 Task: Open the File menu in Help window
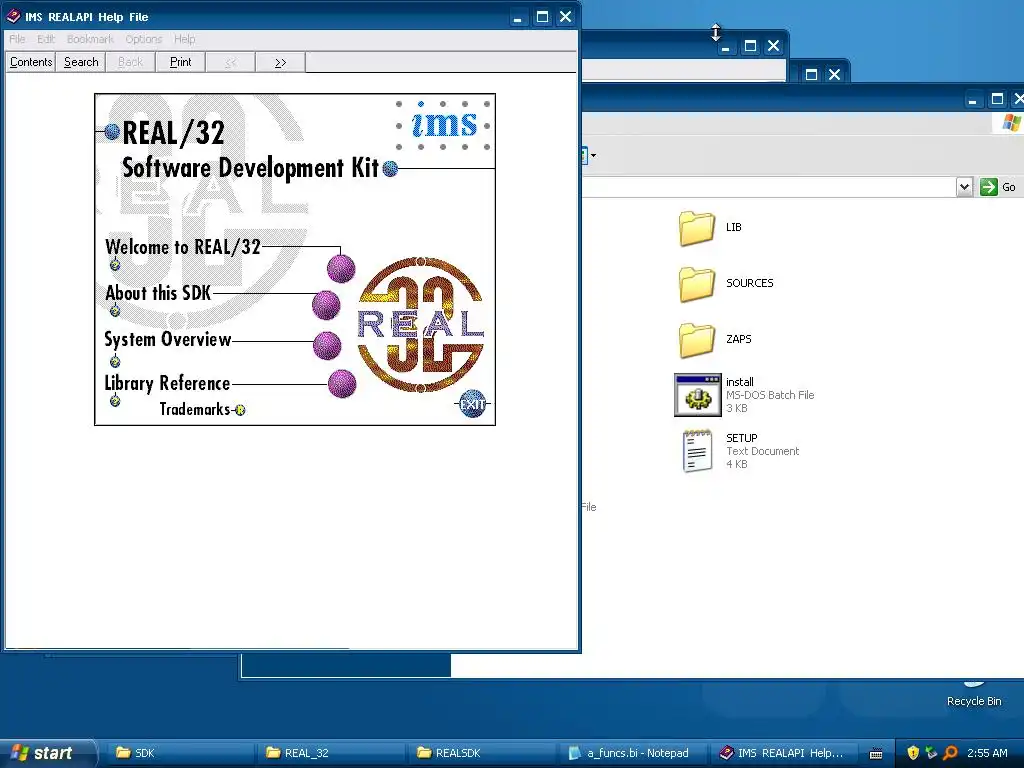[x=17, y=39]
